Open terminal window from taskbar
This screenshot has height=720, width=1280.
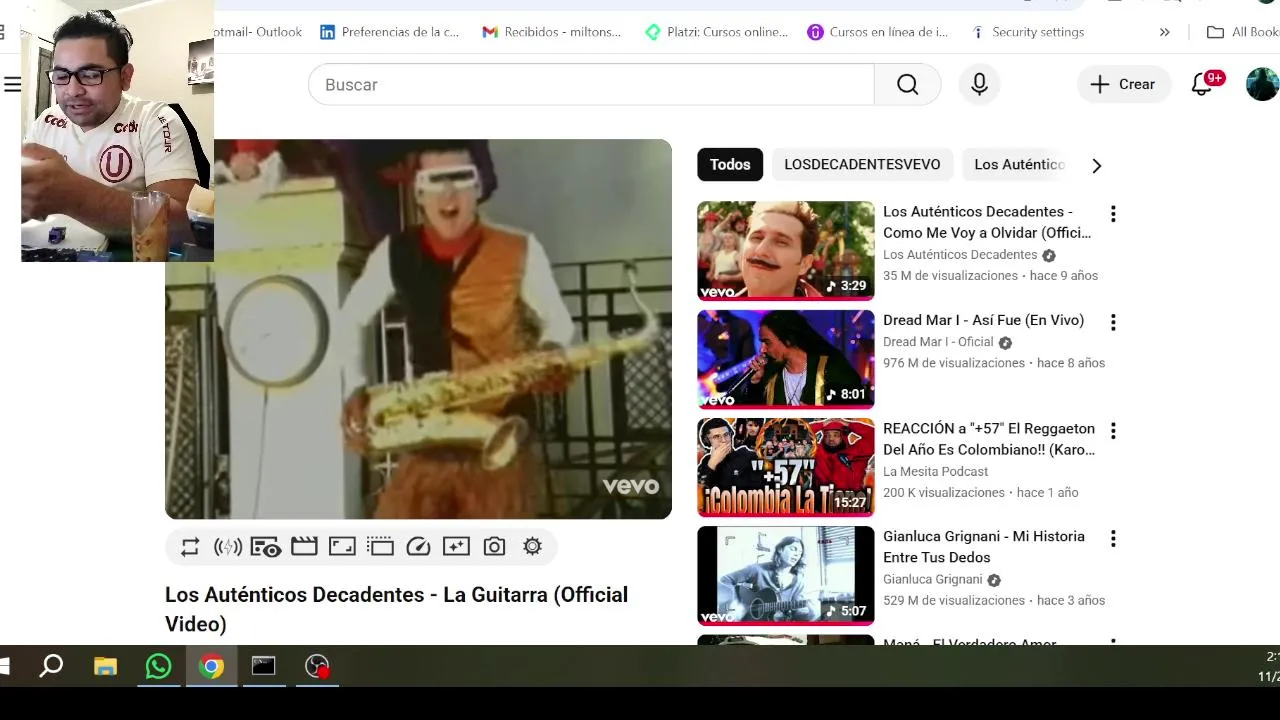[x=263, y=666]
